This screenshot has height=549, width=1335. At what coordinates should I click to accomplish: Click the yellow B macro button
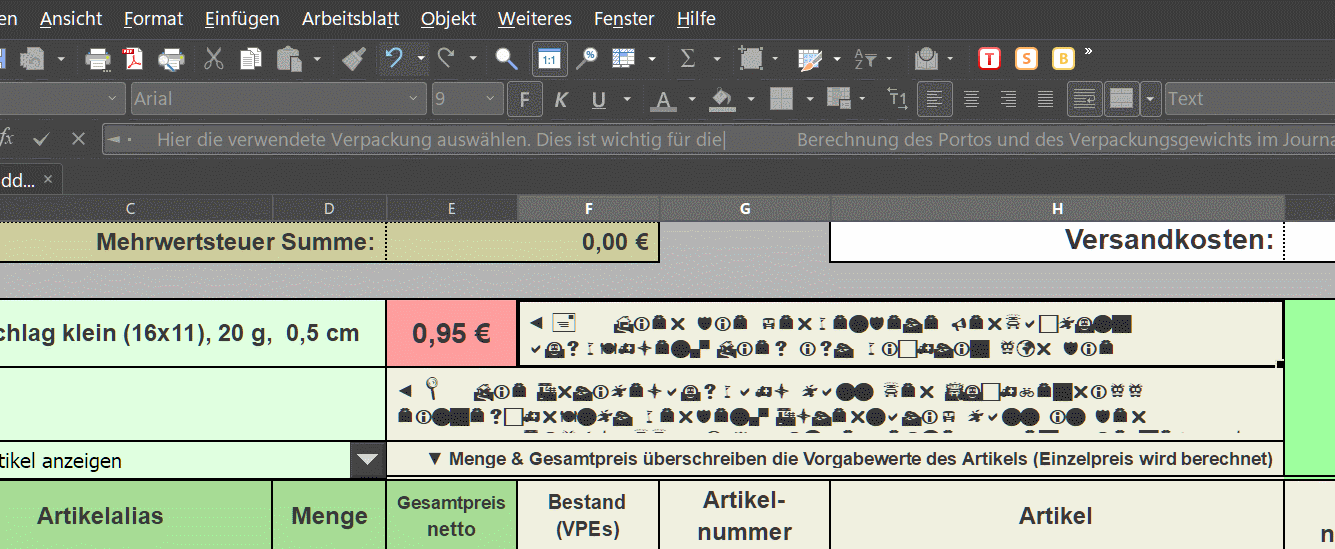1064,59
